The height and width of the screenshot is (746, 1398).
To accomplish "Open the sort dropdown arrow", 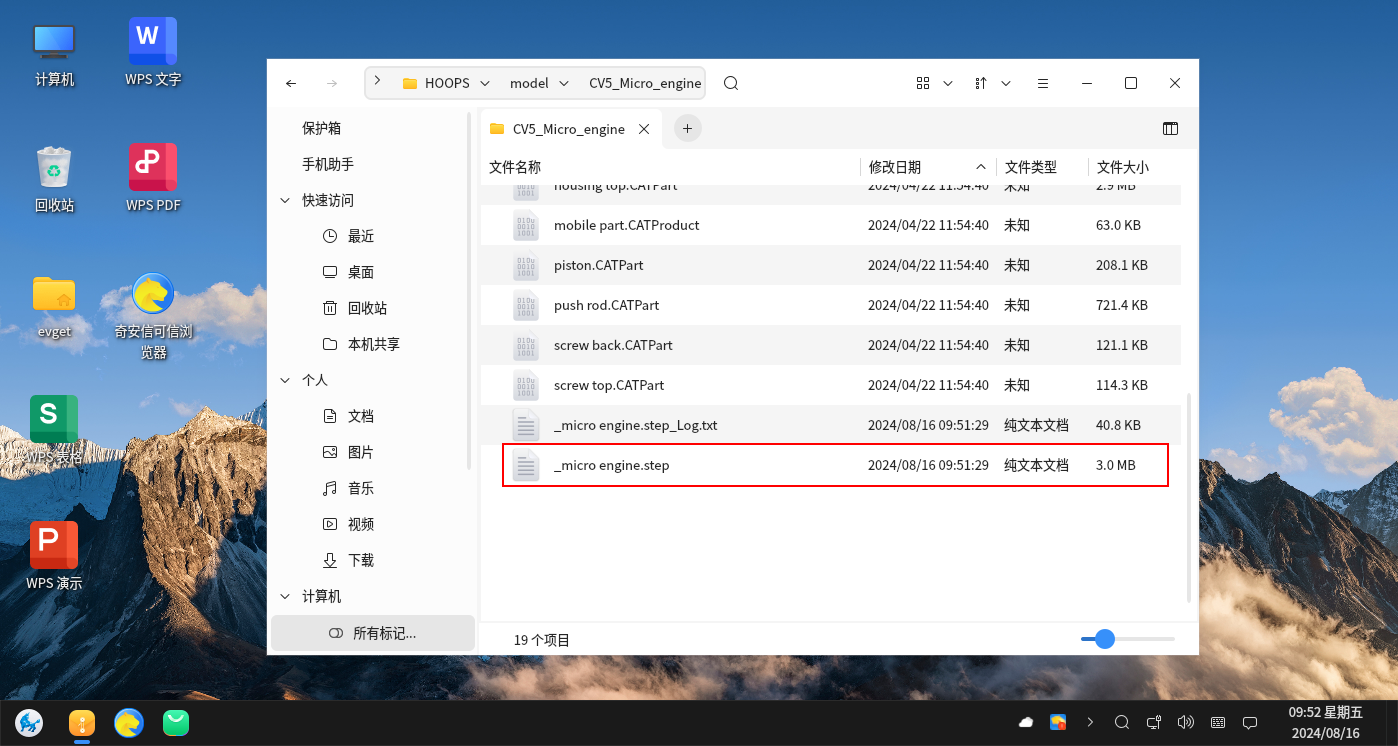I will [1006, 83].
